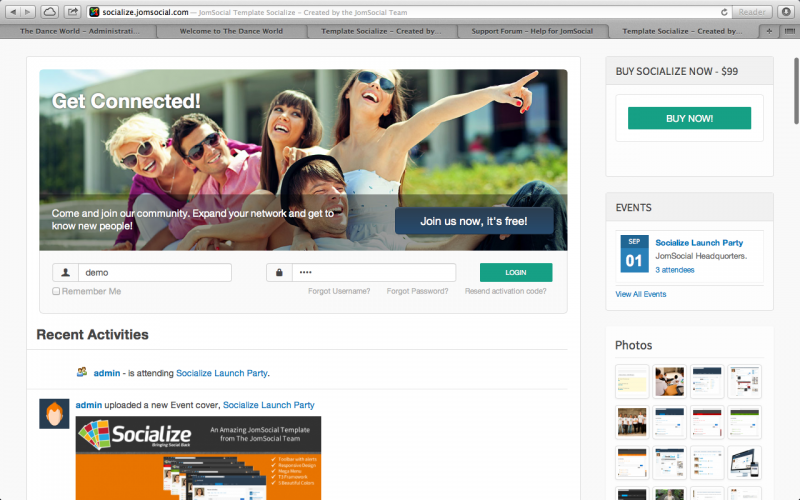Switch to The Dance World Administration tab
800x500 pixels.
79,31
